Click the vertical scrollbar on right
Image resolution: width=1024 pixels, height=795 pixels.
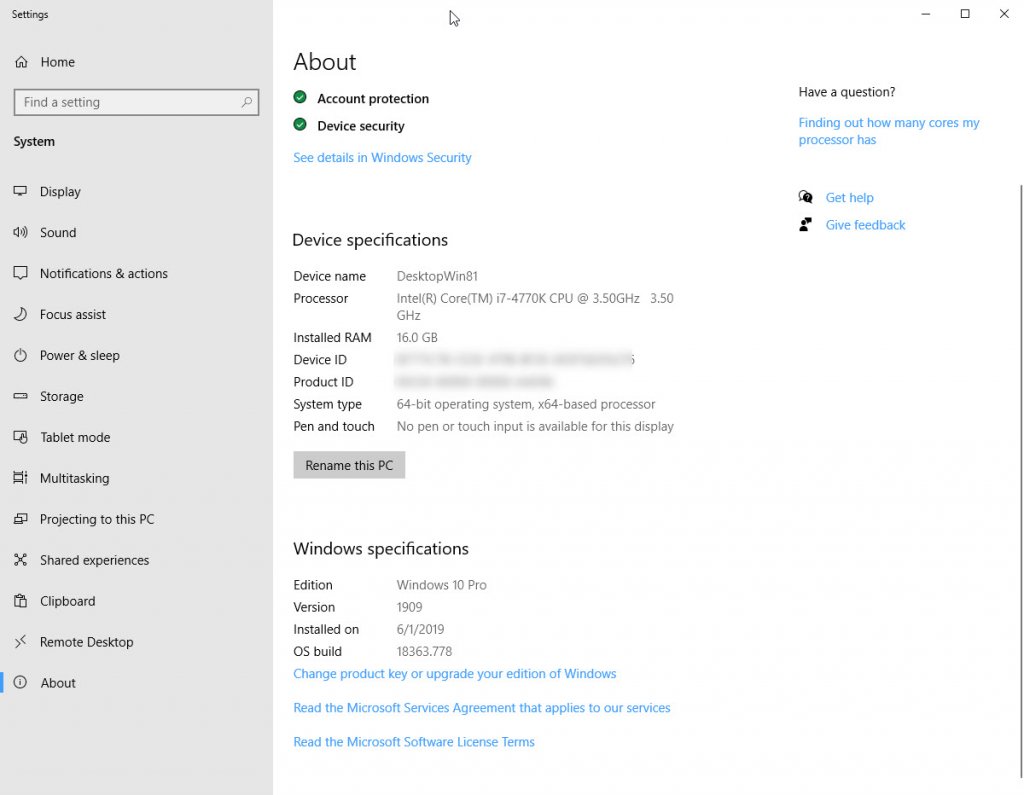pos(1020,481)
